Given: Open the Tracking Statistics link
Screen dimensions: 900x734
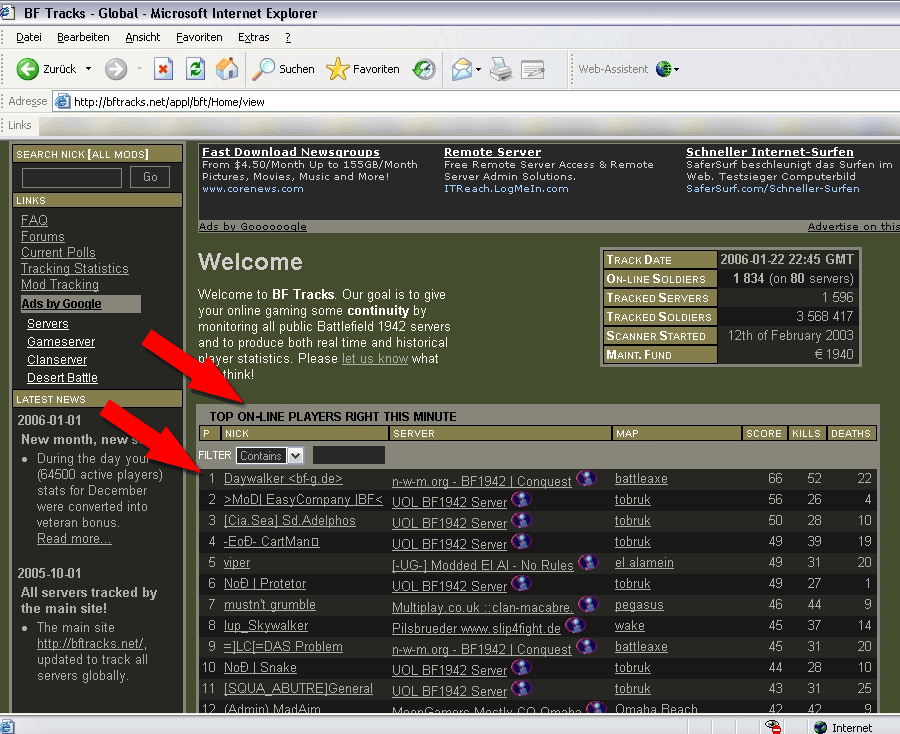Looking at the screenshot, I should [x=75, y=269].
